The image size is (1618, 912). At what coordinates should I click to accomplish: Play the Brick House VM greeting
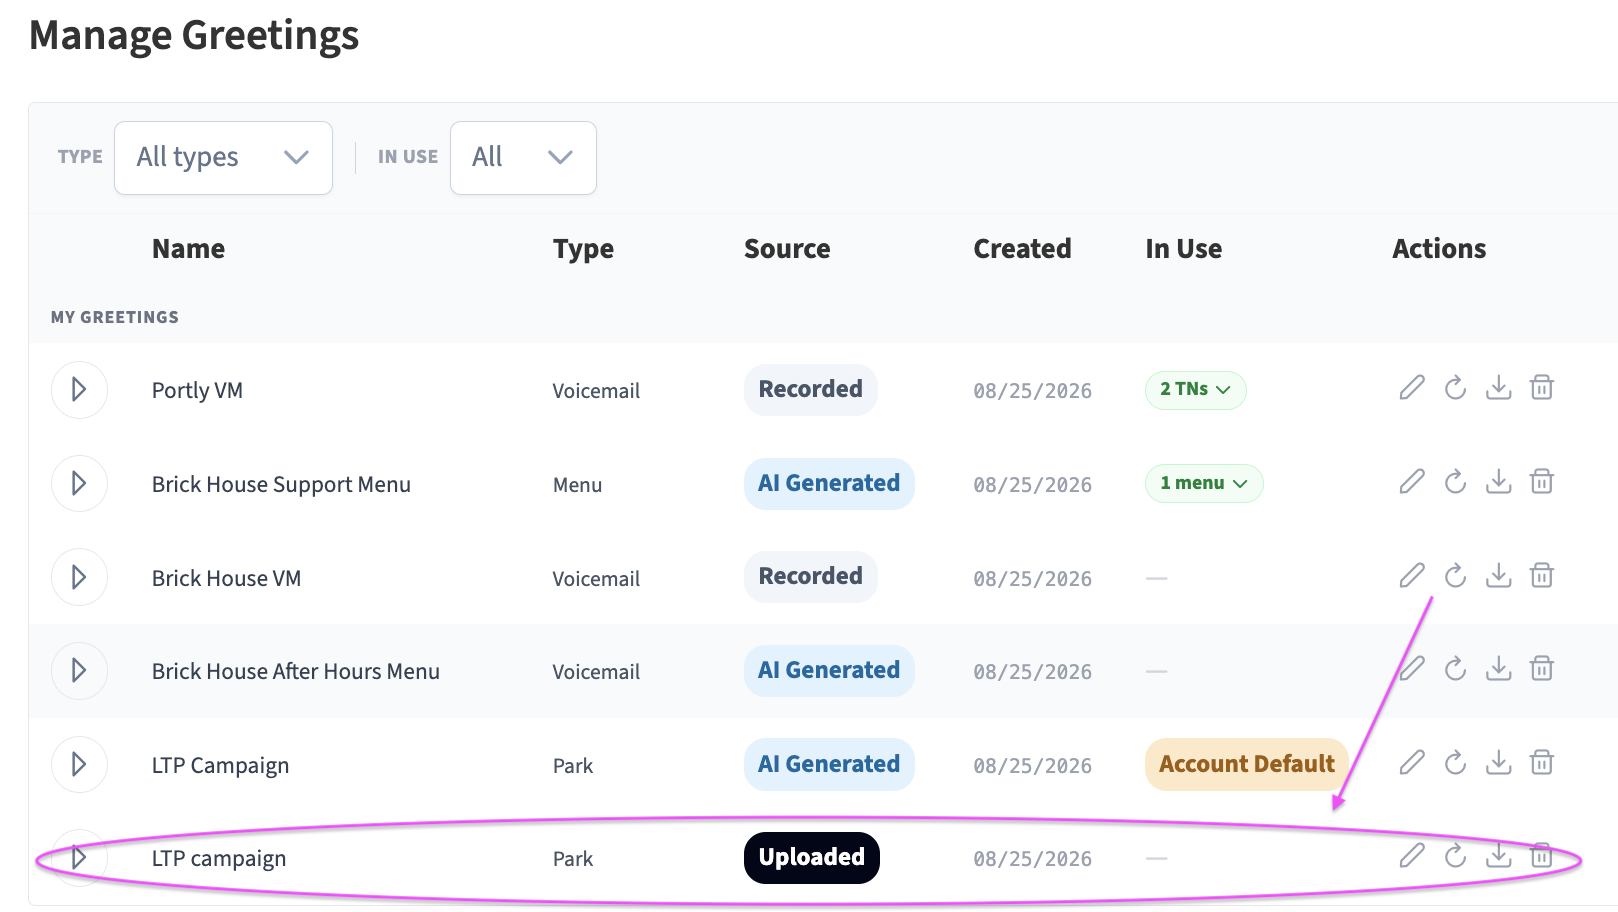point(79,577)
